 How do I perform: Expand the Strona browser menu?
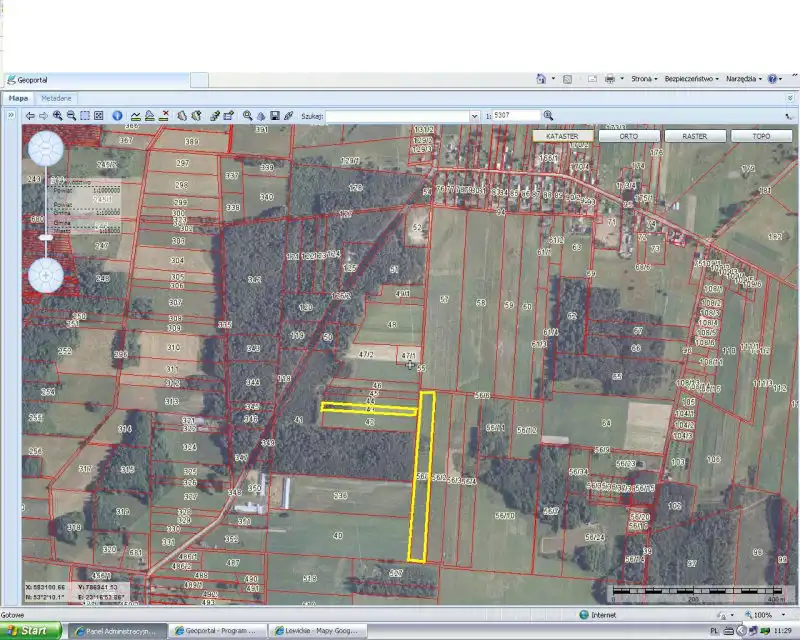coord(644,78)
